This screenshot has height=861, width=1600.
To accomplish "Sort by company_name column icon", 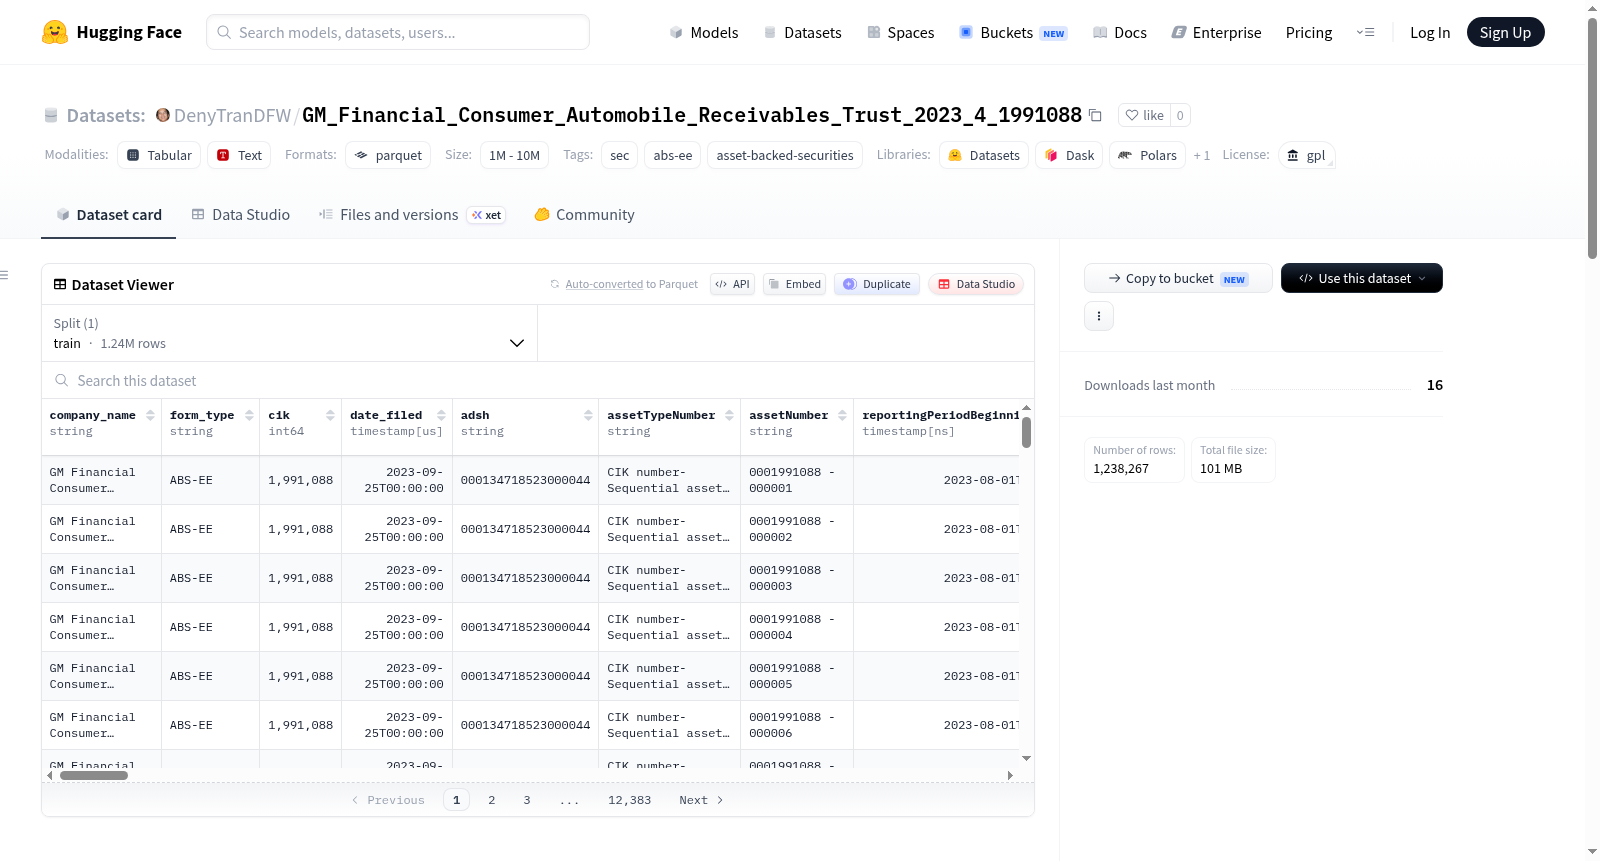I will [150, 415].
